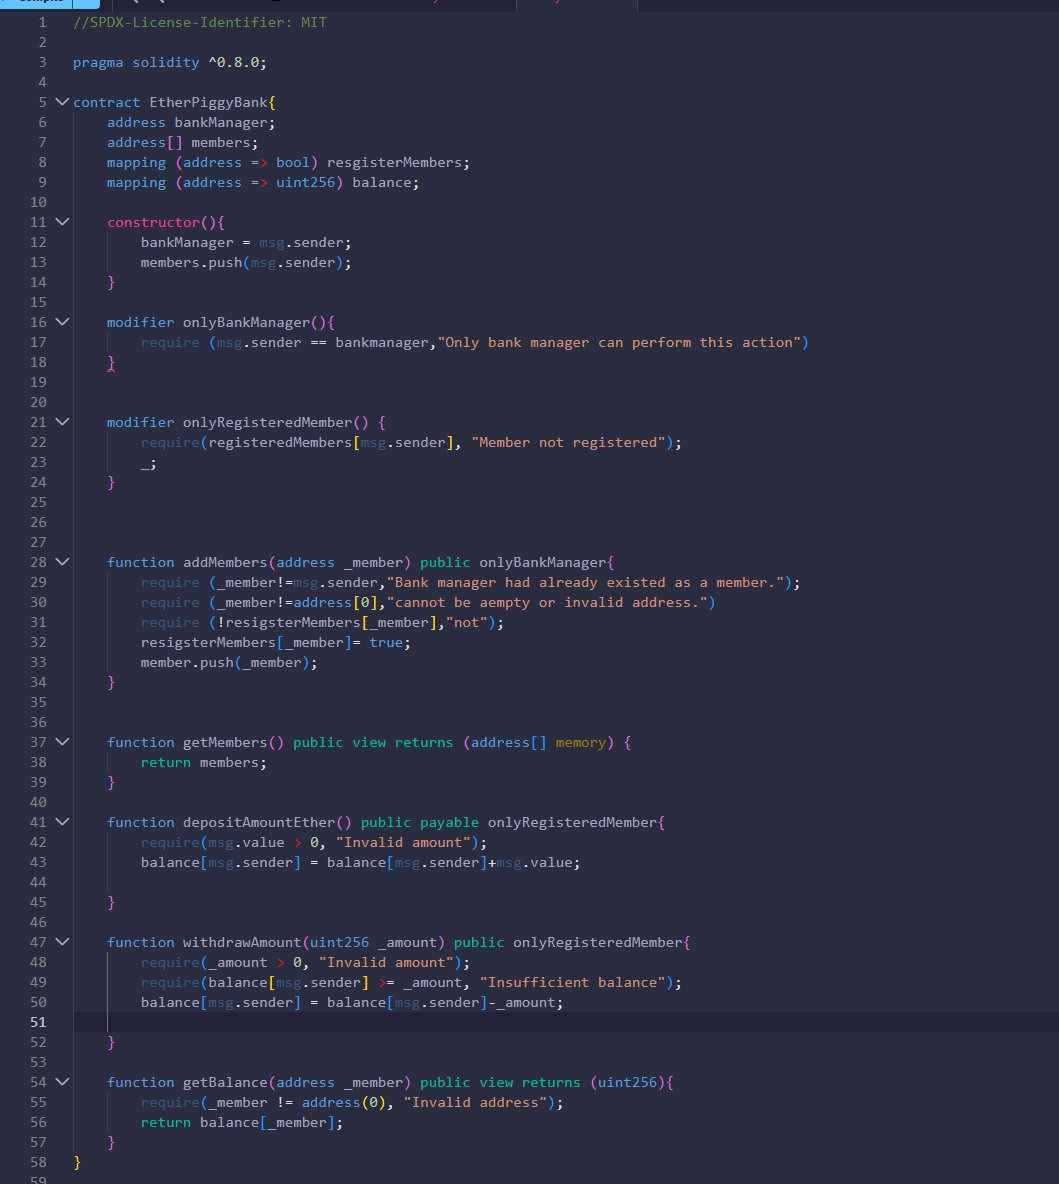Screen dimensions: 1059x1184
Task: Click the '^0.8.0' version text
Action: click(233, 63)
